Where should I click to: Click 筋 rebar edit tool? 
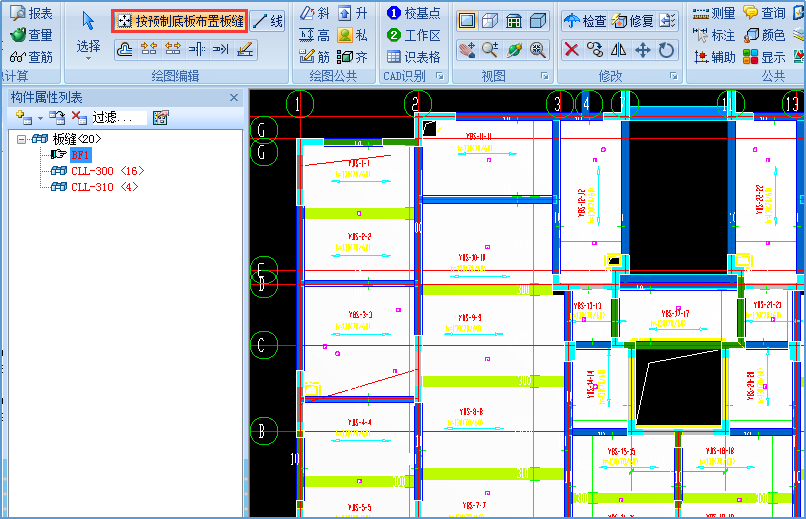coord(314,57)
